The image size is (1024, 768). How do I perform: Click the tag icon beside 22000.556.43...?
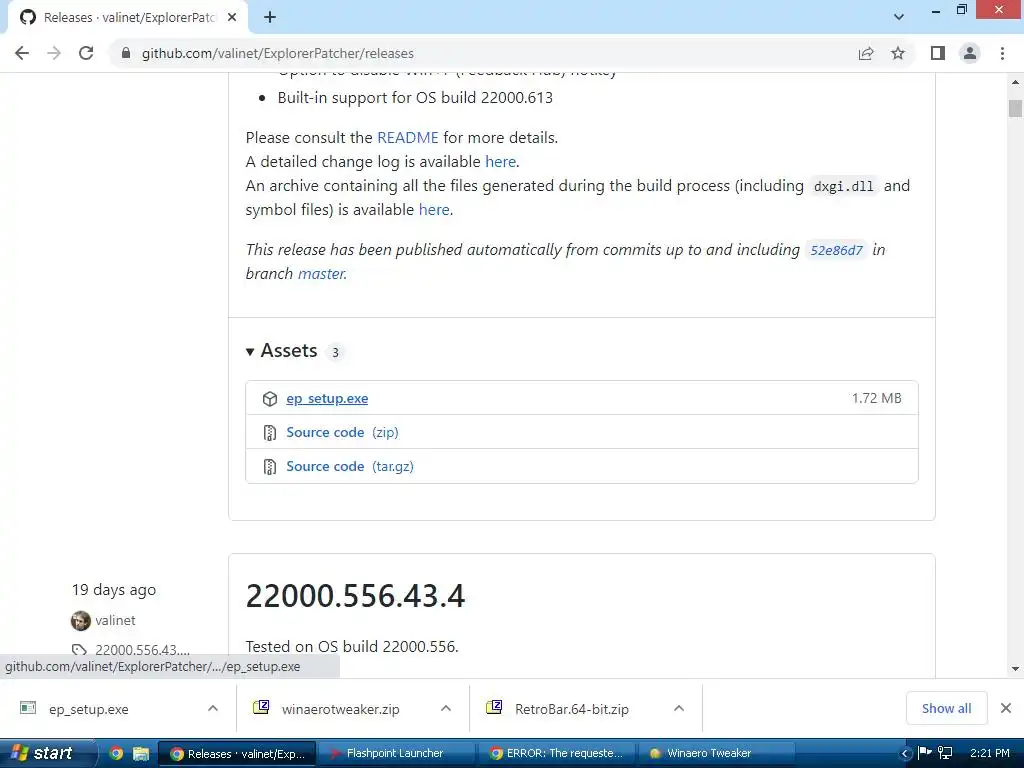pos(79,650)
